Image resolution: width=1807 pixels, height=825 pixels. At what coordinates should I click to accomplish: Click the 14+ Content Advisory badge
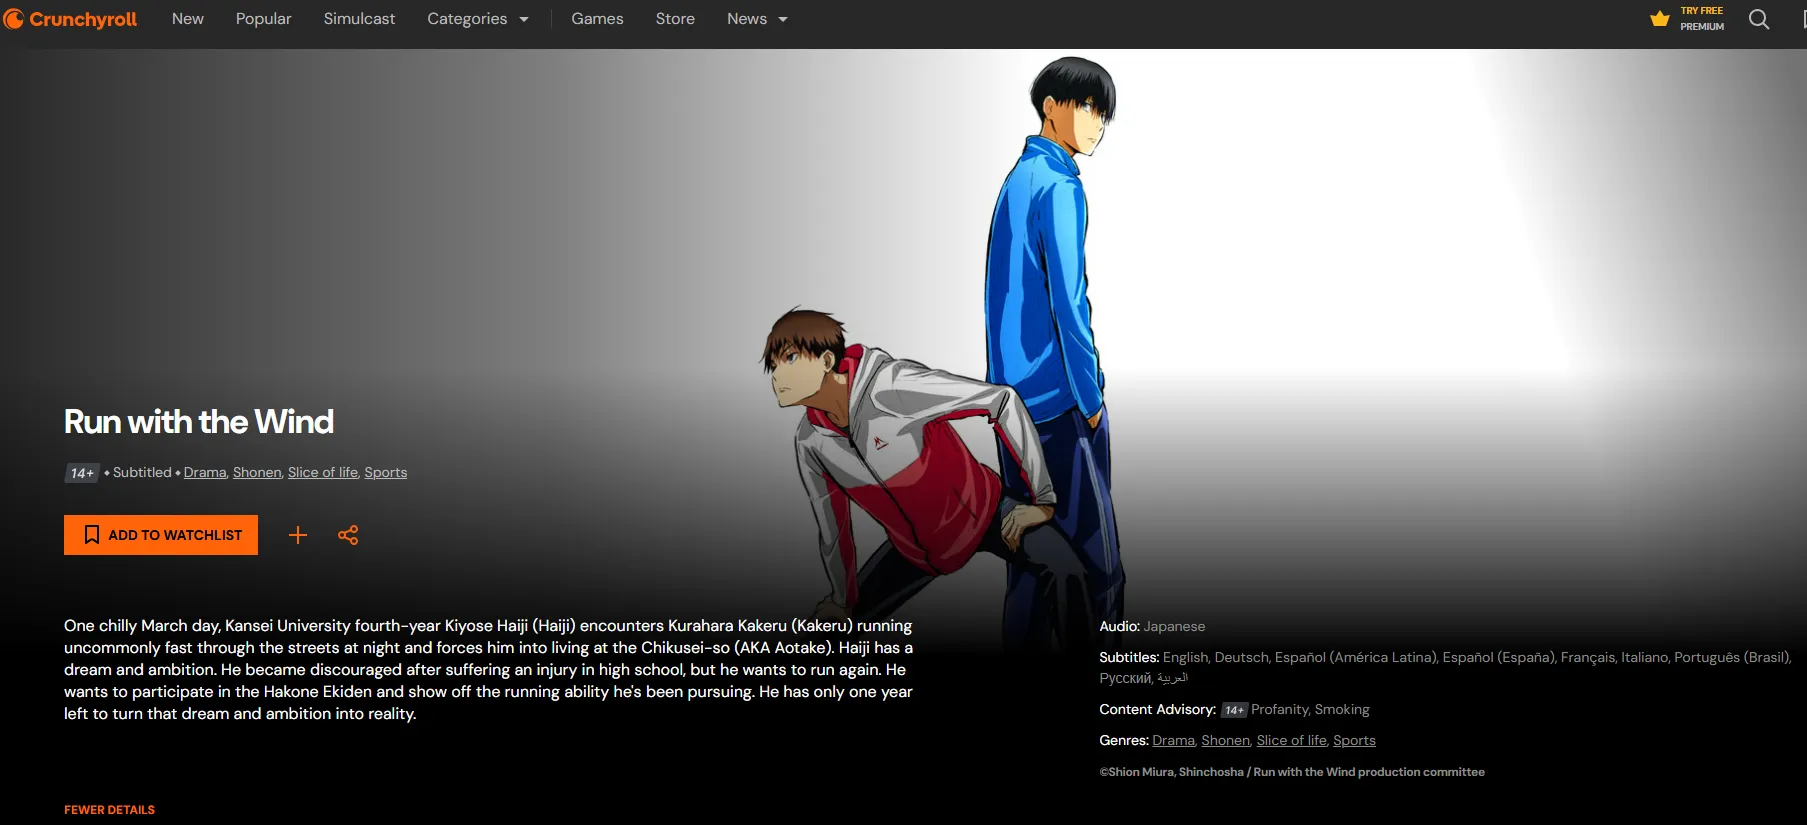[x=1234, y=710]
